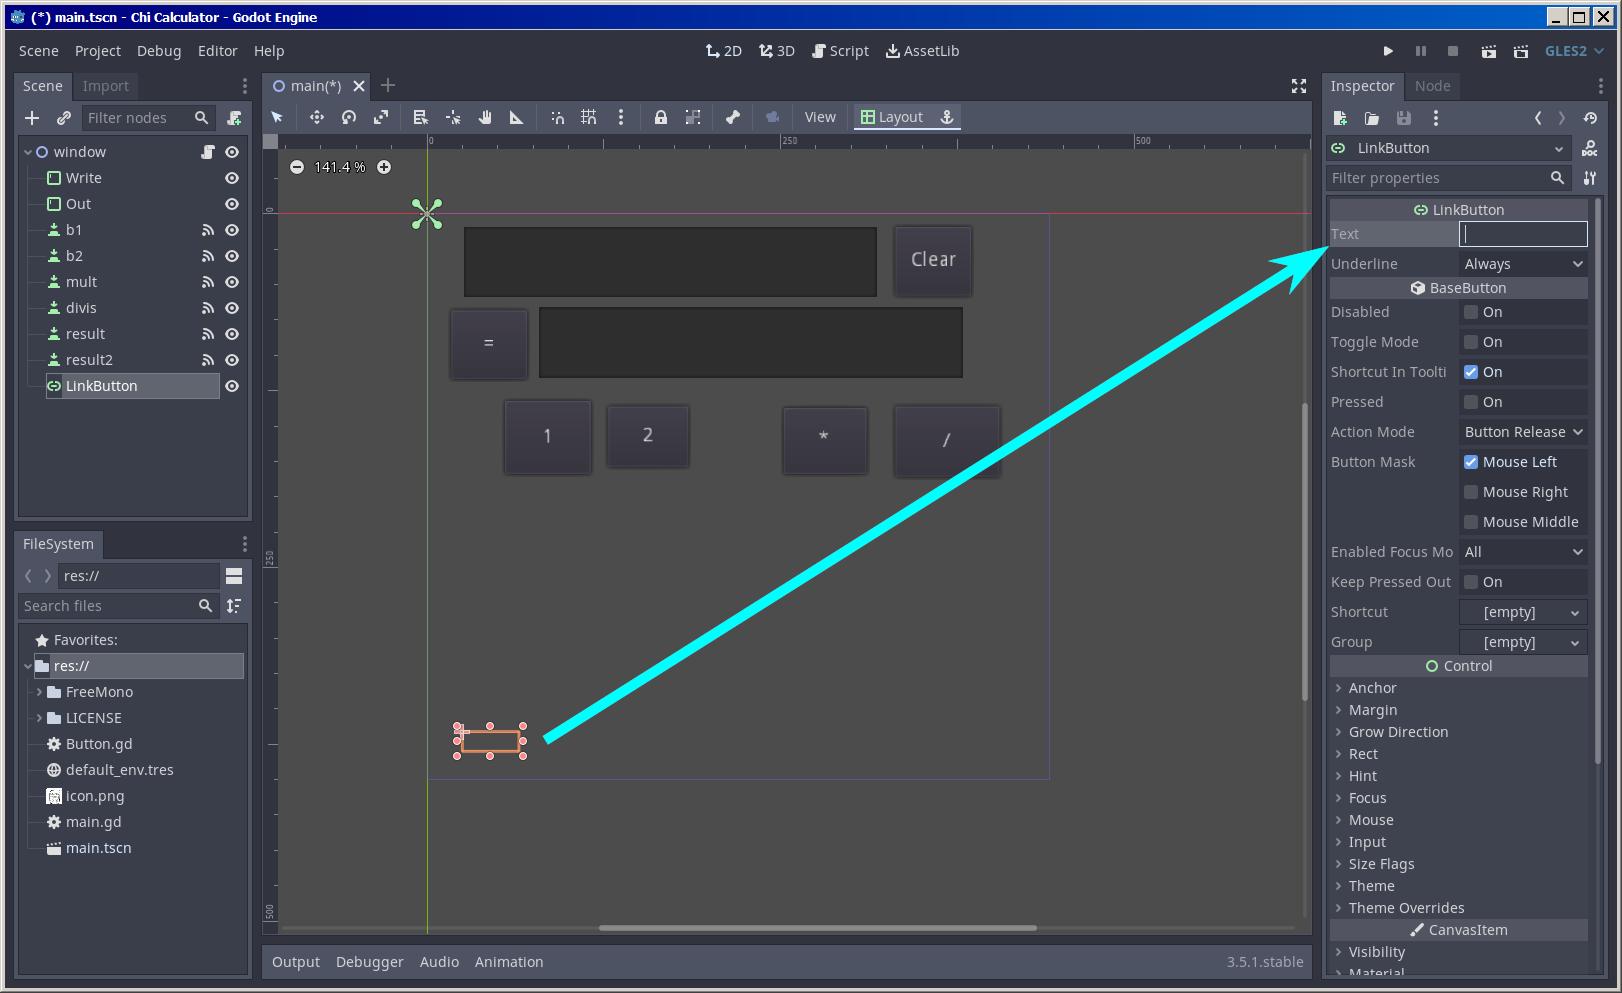The height and width of the screenshot is (993, 1622).
Task: Zoom in using the plus icon
Action: click(x=384, y=167)
